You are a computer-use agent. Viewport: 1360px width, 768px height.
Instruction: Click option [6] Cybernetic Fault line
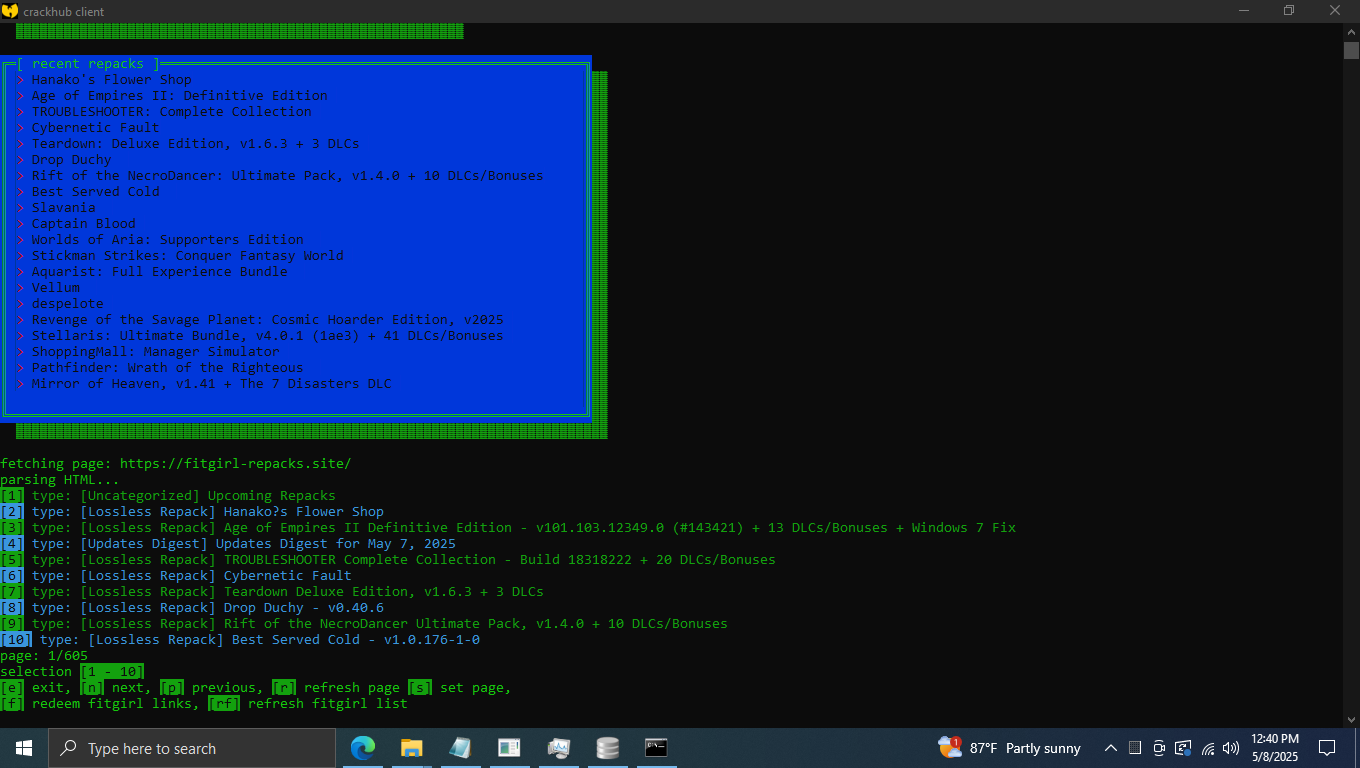pyautogui.click(x=176, y=575)
